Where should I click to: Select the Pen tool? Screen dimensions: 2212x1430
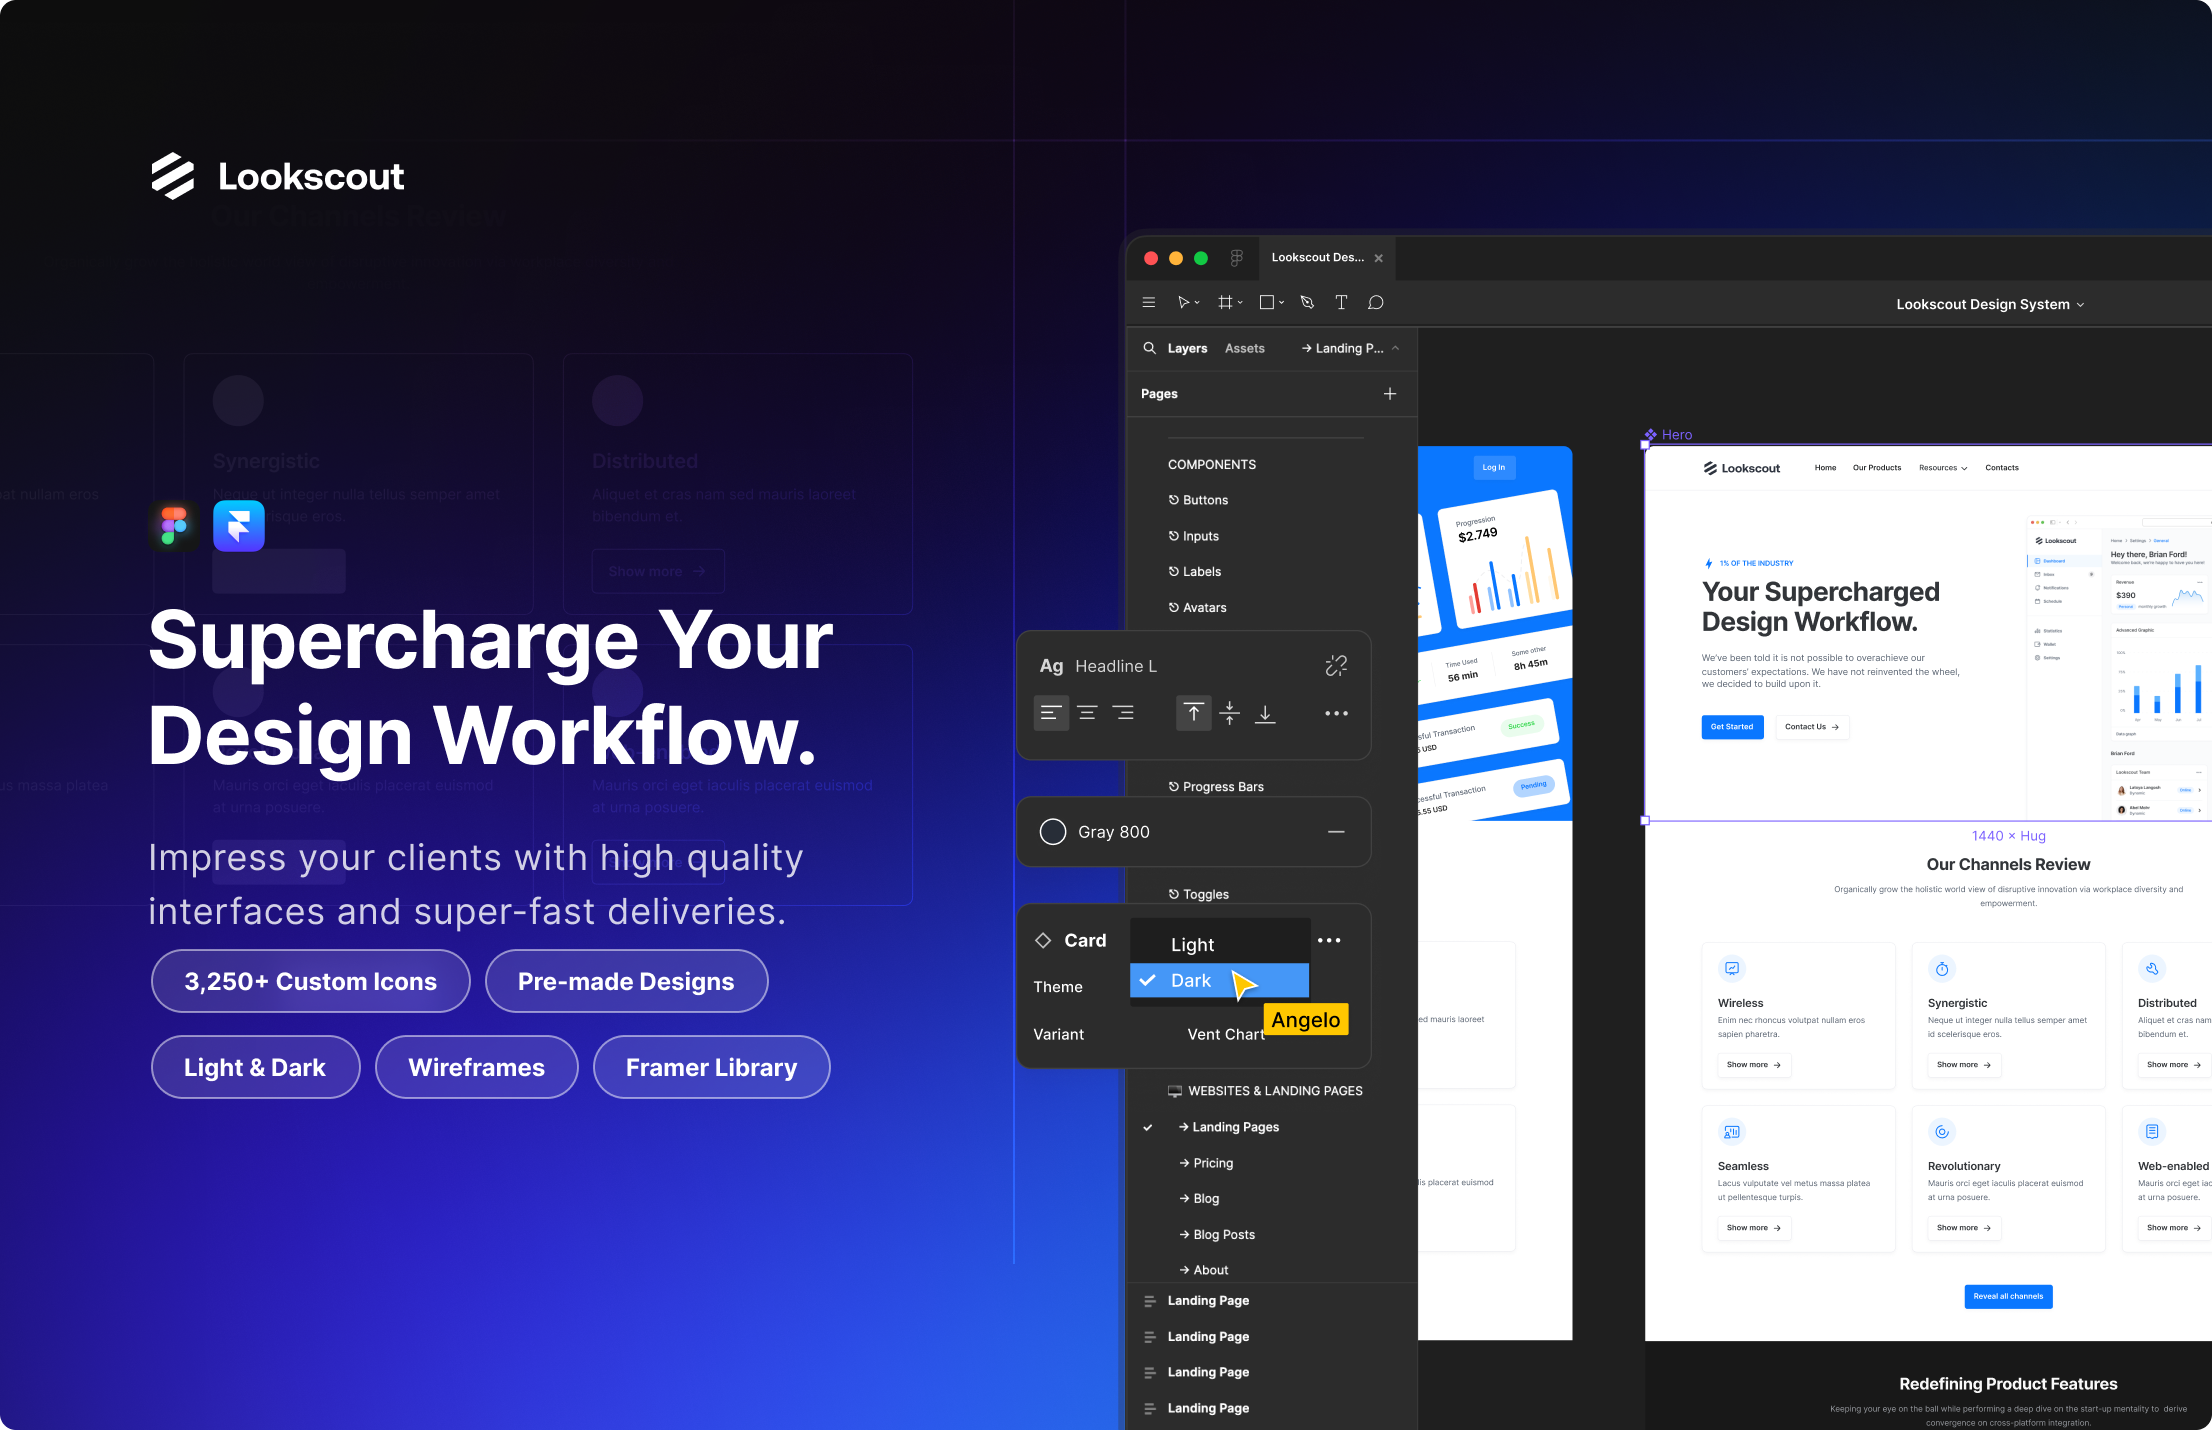(1307, 302)
